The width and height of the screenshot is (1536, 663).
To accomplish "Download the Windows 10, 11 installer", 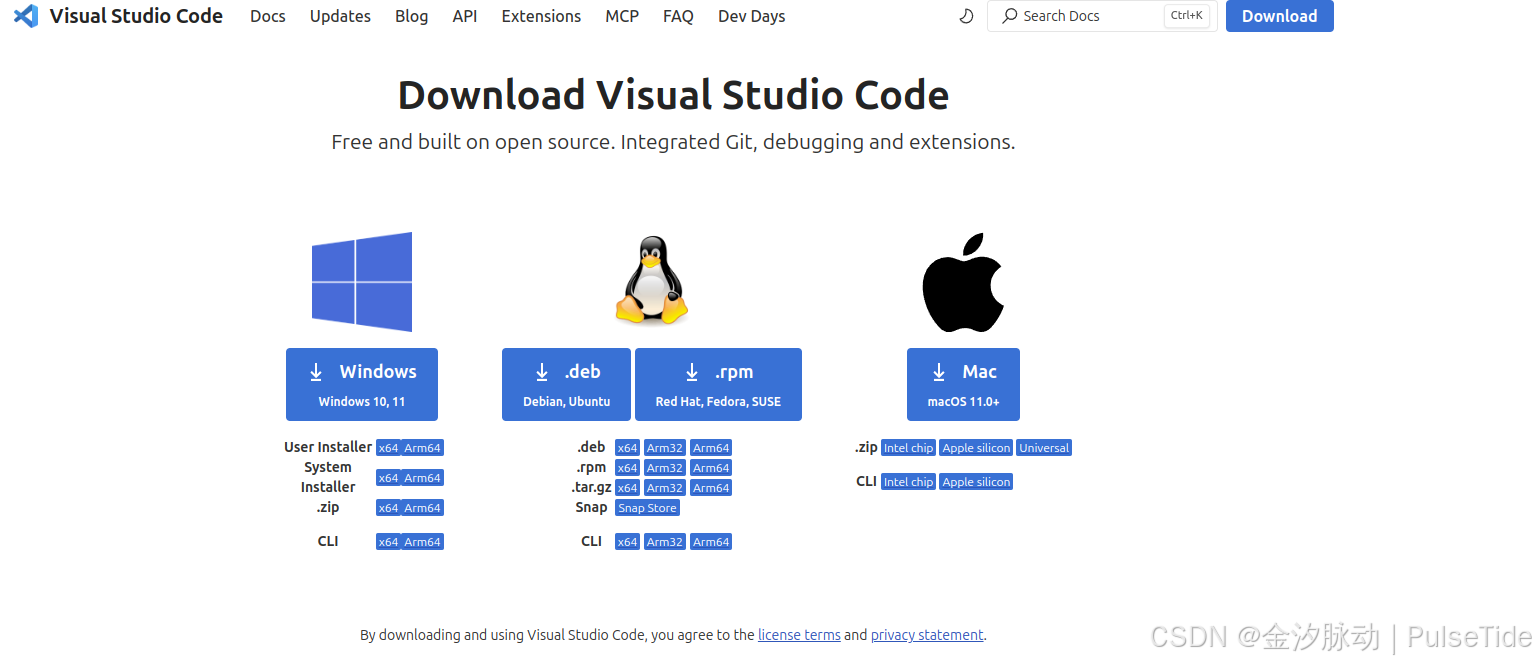I will [362, 385].
